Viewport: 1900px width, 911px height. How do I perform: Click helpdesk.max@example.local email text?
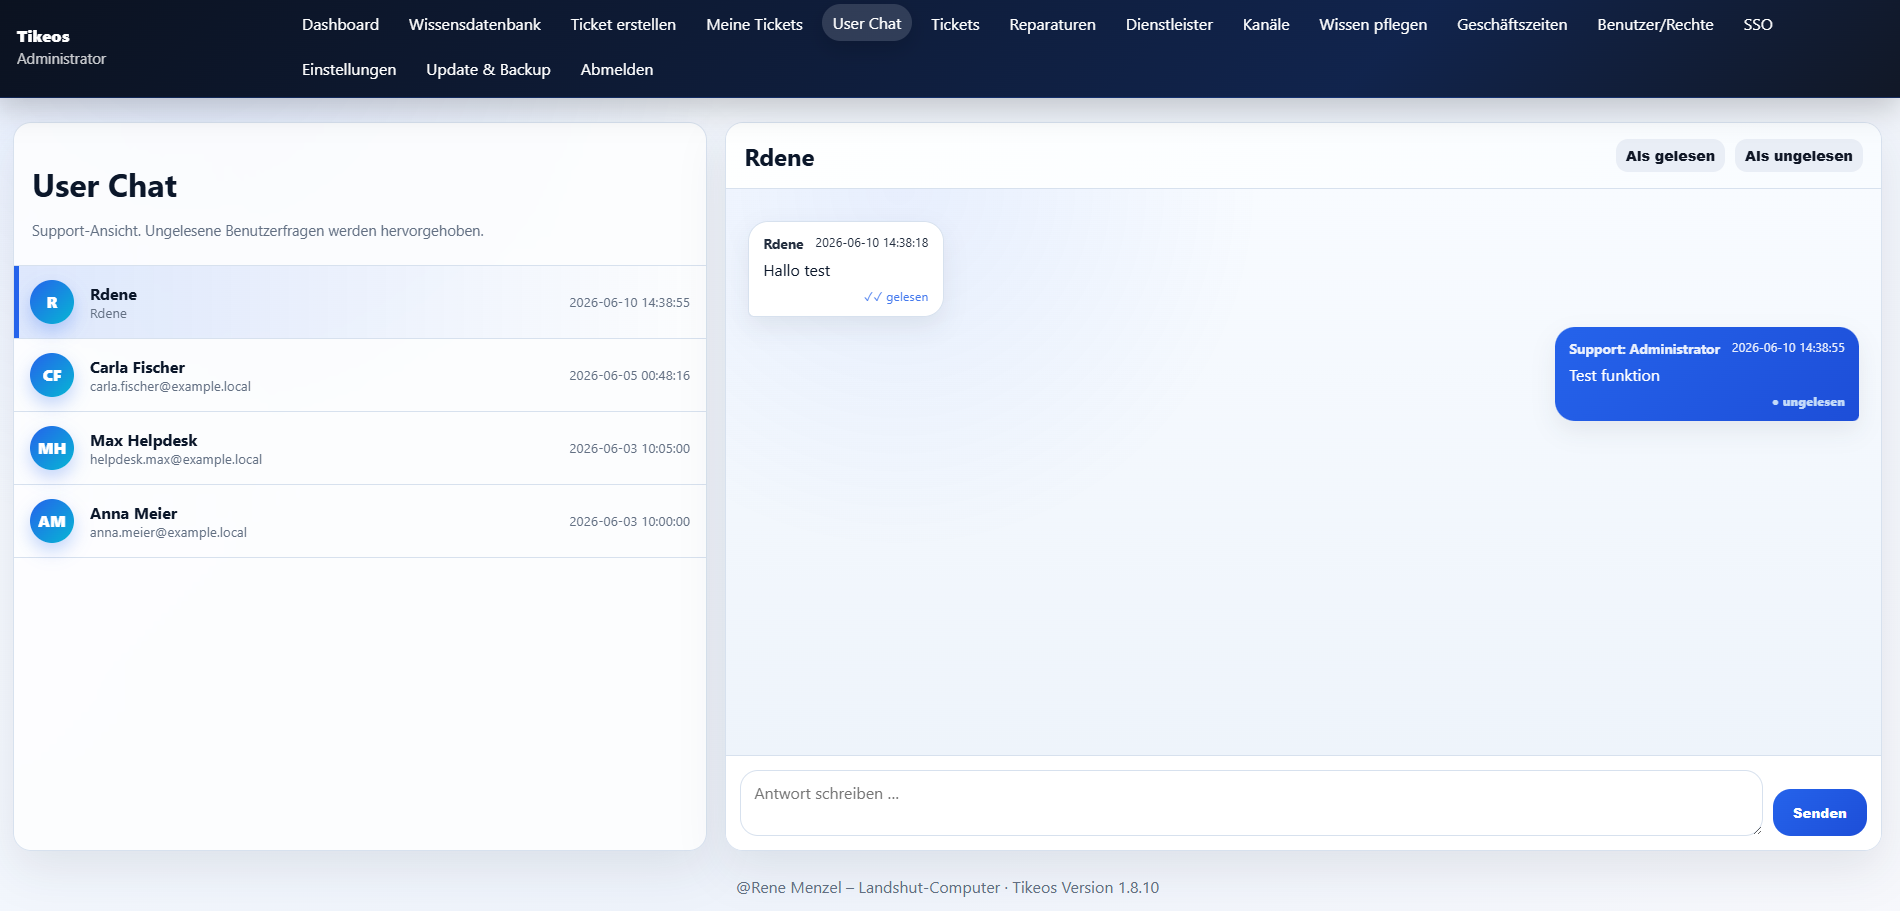pyautogui.click(x=176, y=460)
